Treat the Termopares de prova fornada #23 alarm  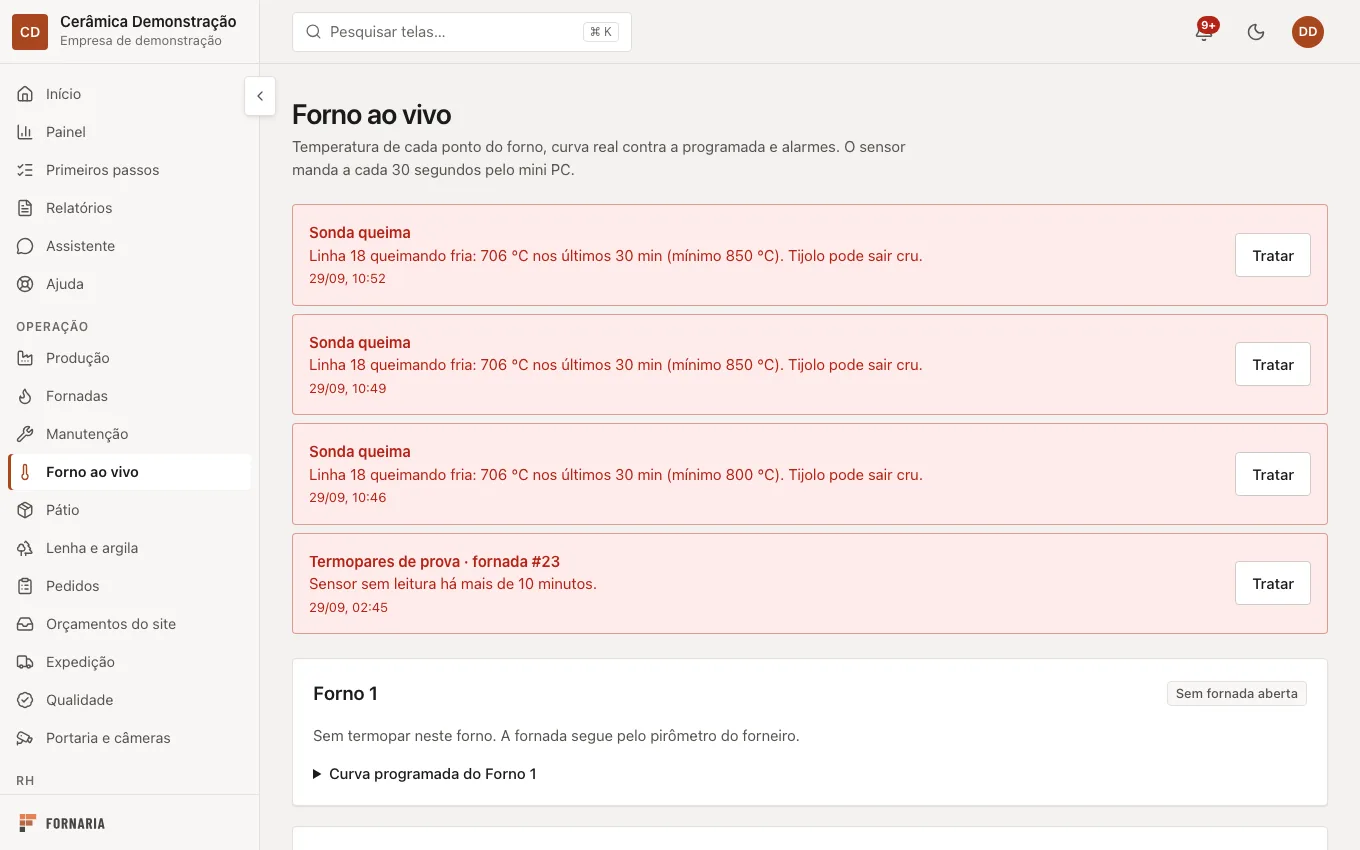pos(1273,584)
